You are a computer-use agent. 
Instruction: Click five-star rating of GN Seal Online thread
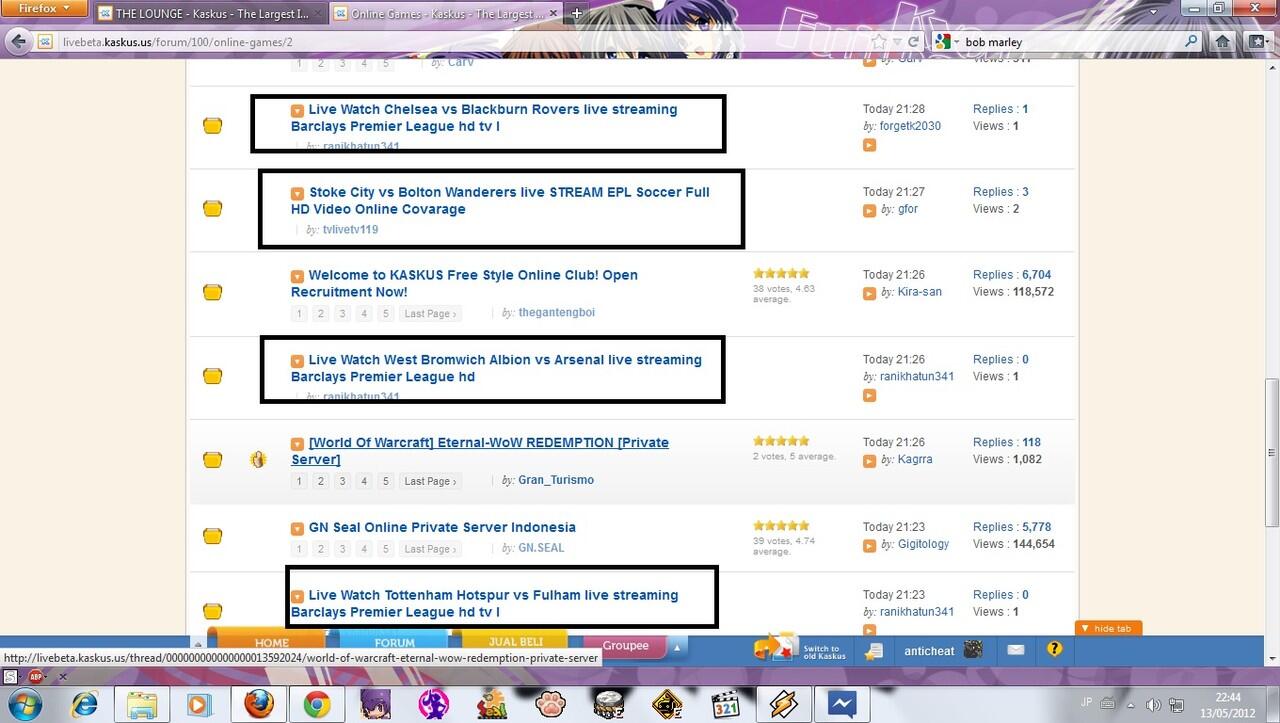point(781,525)
